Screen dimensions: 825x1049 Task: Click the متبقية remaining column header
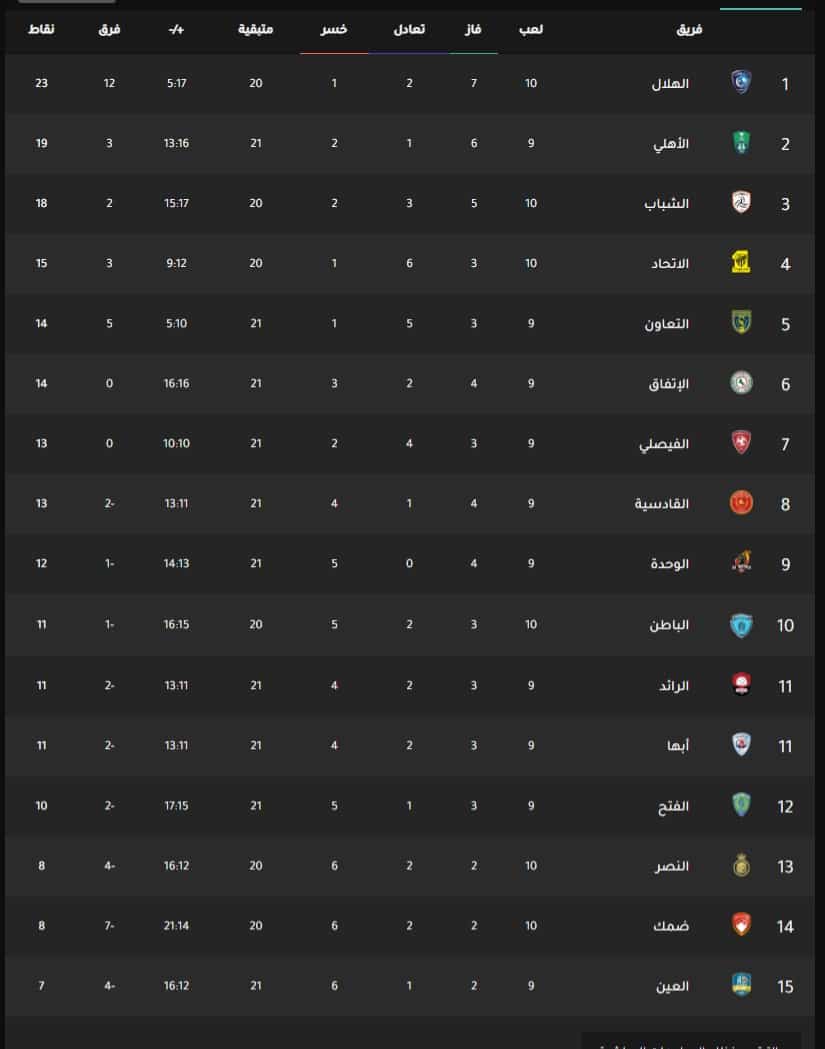point(256,29)
